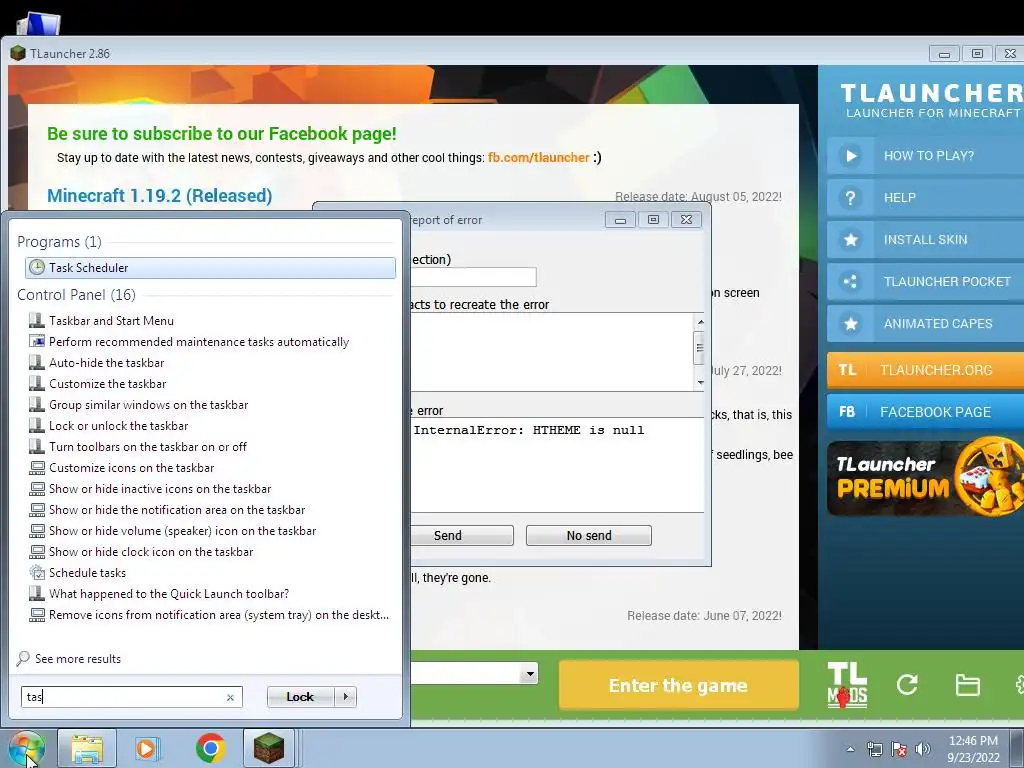Image resolution: width=1024 pixels, height=768 pixels.
Task: Click the No send button
Action: (x=588, y=536)
